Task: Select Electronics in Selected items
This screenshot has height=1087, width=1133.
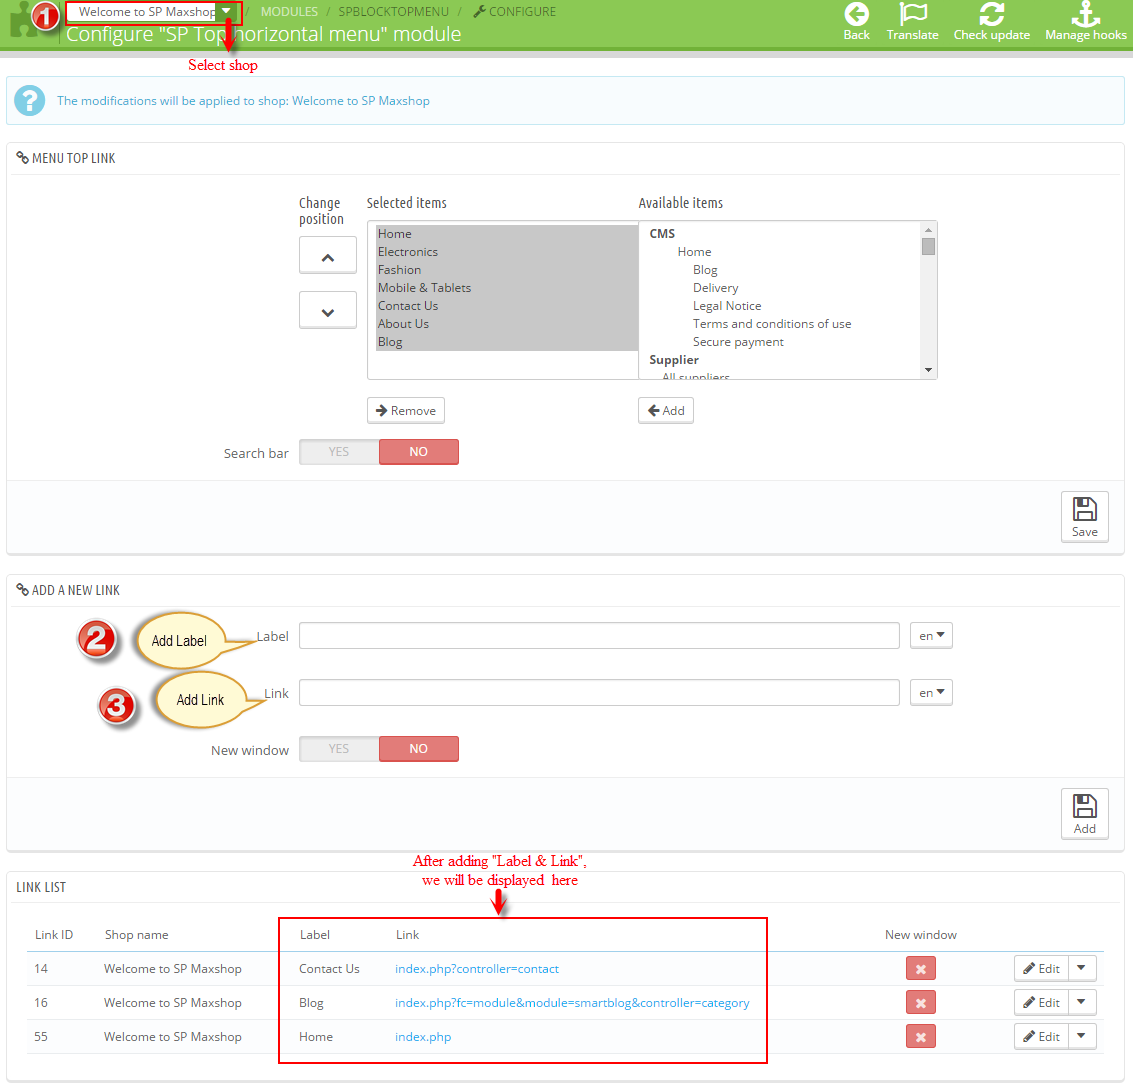Action: click(x=507, y=252)
